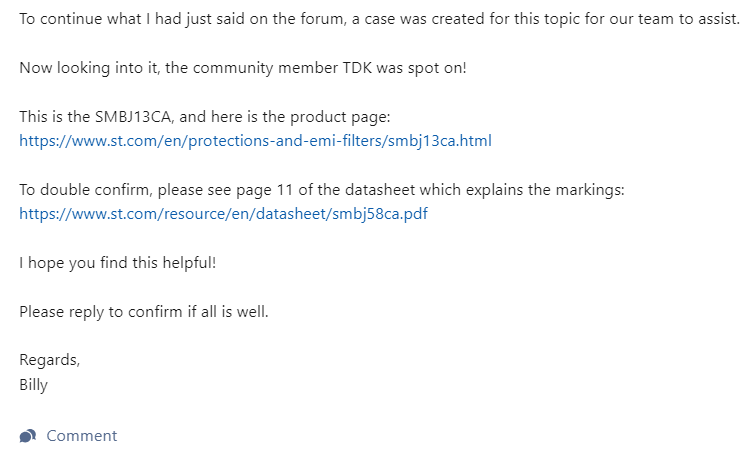
Task: Click the Comment speech bubble icon
Action: [28, 436]
